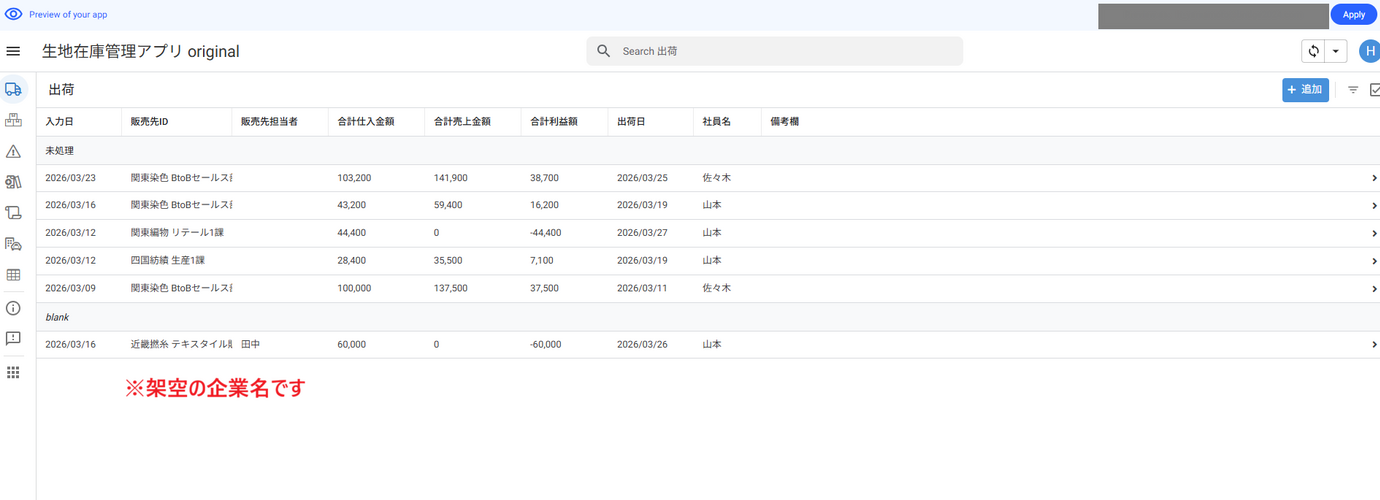
Task: Open the filter icon next to 追加
Action: coord(1353,90)
